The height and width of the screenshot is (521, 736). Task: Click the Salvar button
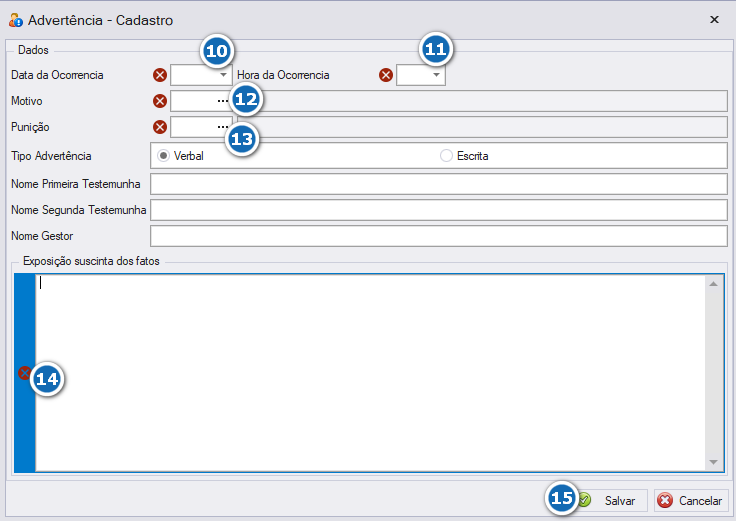click(608, 500)
